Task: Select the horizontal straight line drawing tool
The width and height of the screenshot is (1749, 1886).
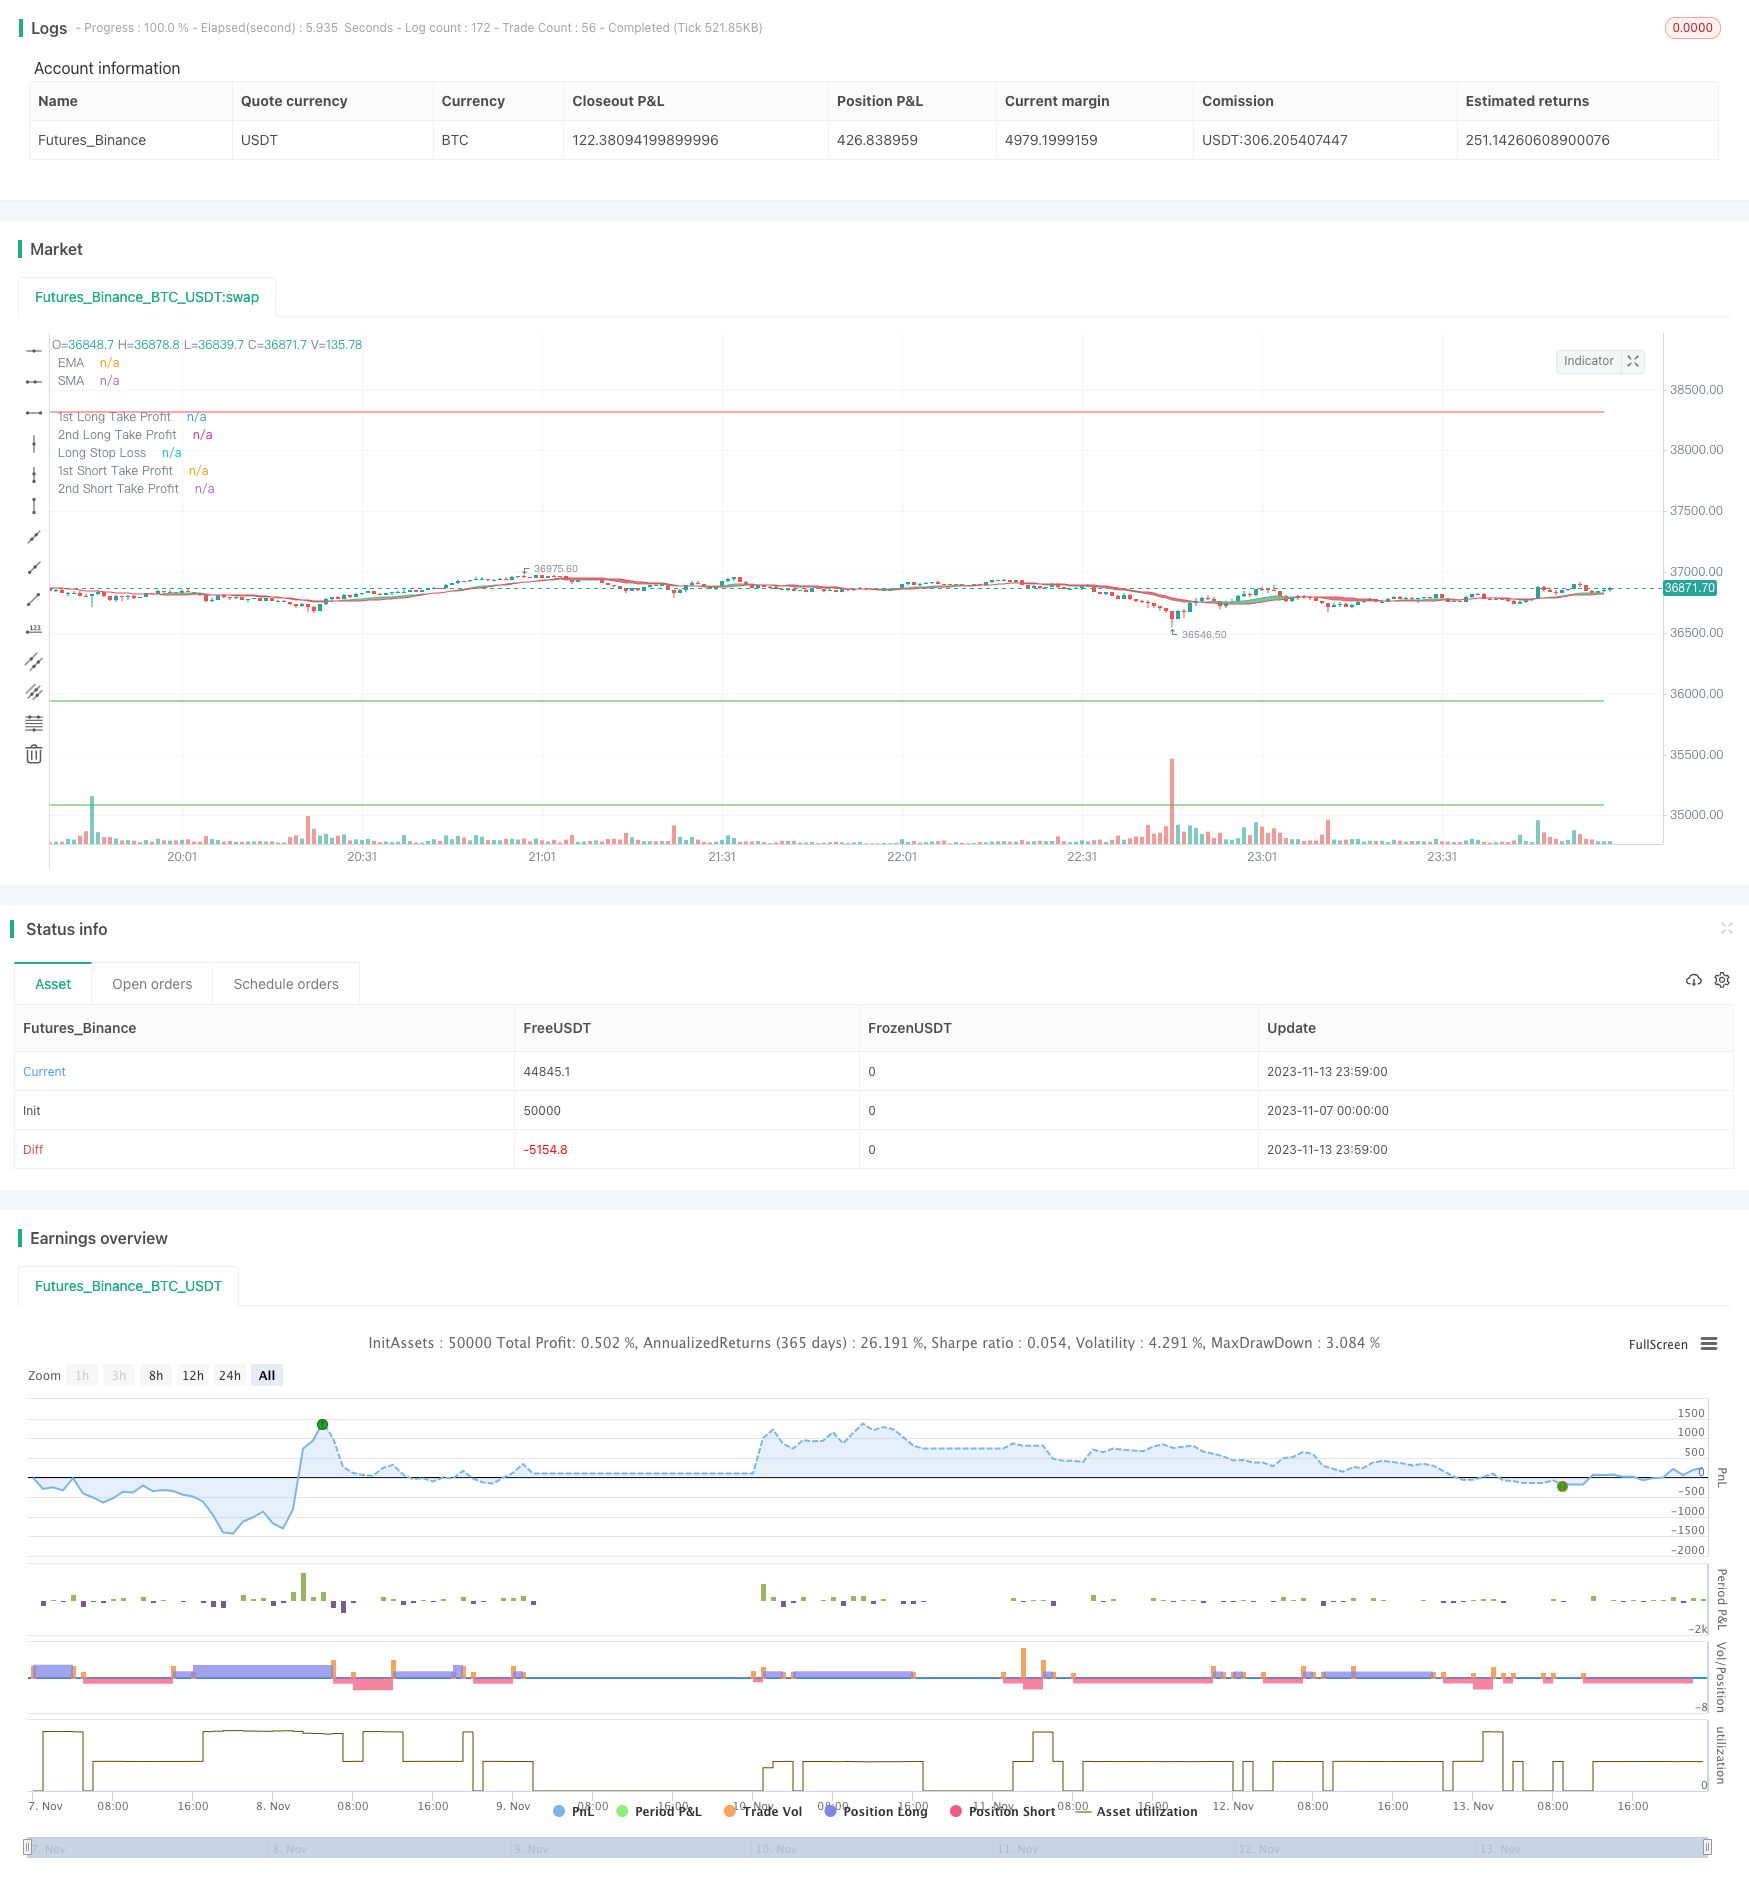Action: point(34,350)
